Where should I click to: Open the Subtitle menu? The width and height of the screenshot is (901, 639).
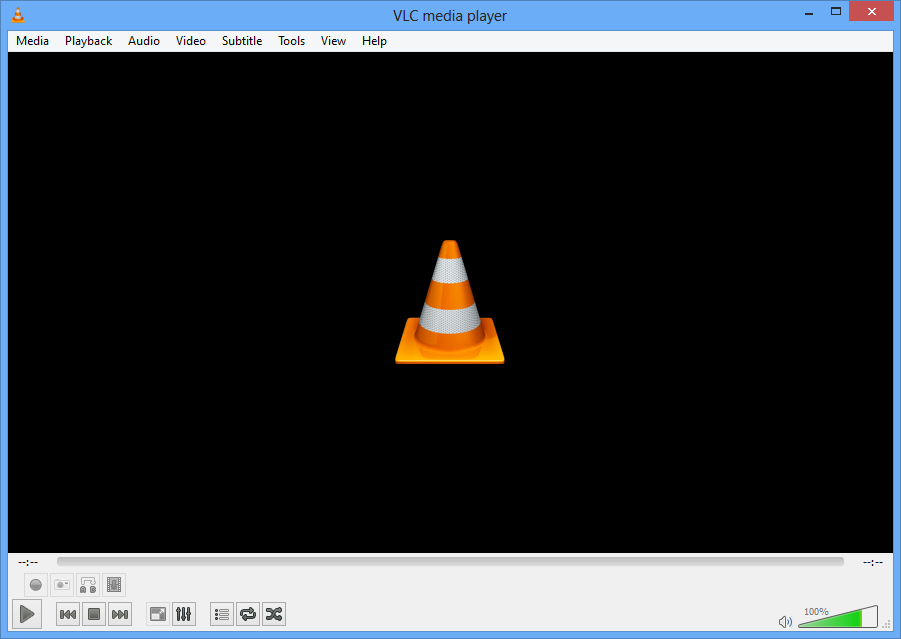coord(242,41)
